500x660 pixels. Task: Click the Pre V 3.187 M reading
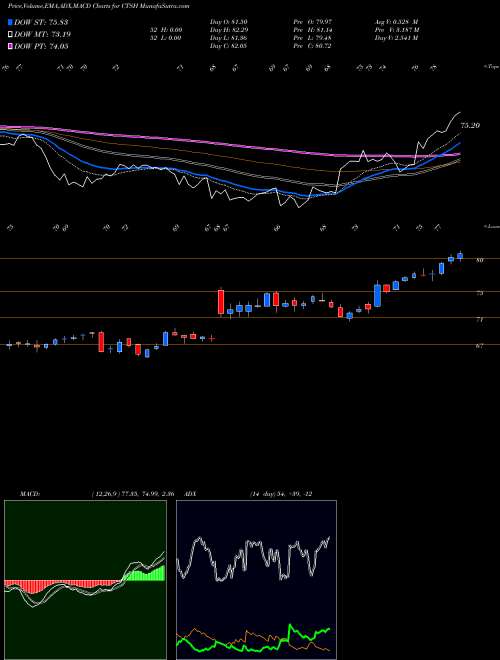(x=397, y=30)
